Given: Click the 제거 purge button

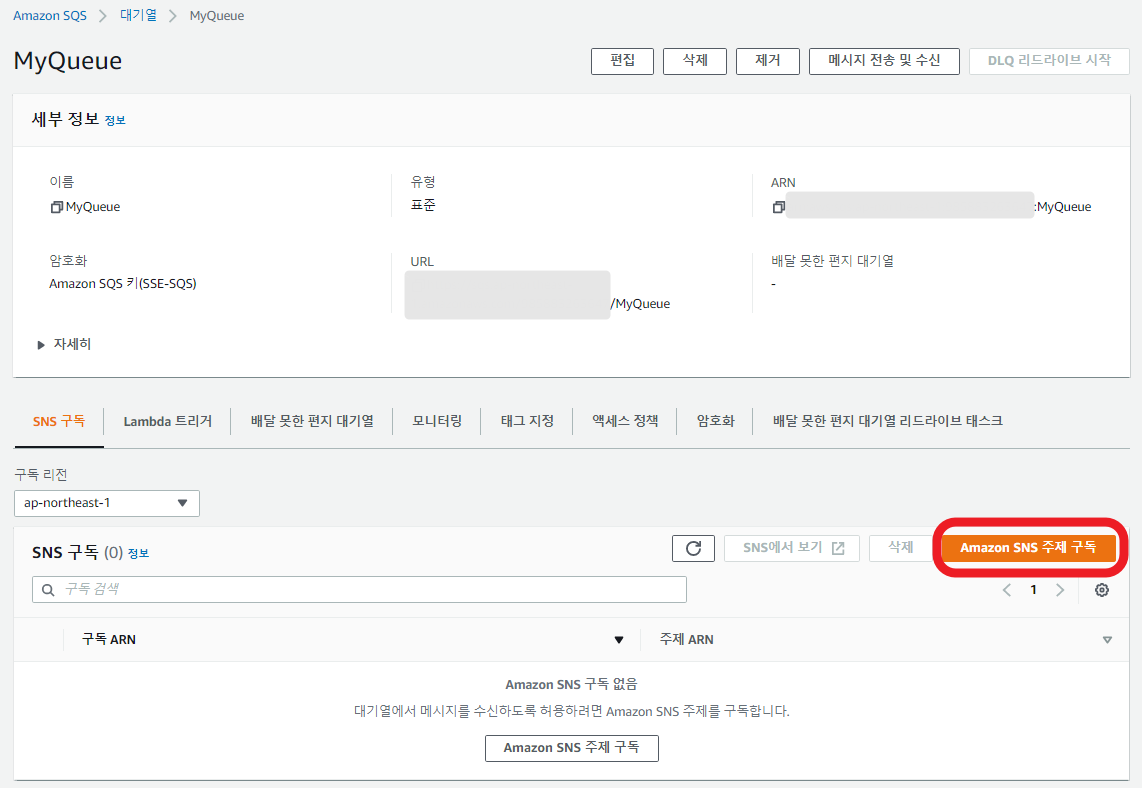Looking at the screenshot, I should 768,61.
